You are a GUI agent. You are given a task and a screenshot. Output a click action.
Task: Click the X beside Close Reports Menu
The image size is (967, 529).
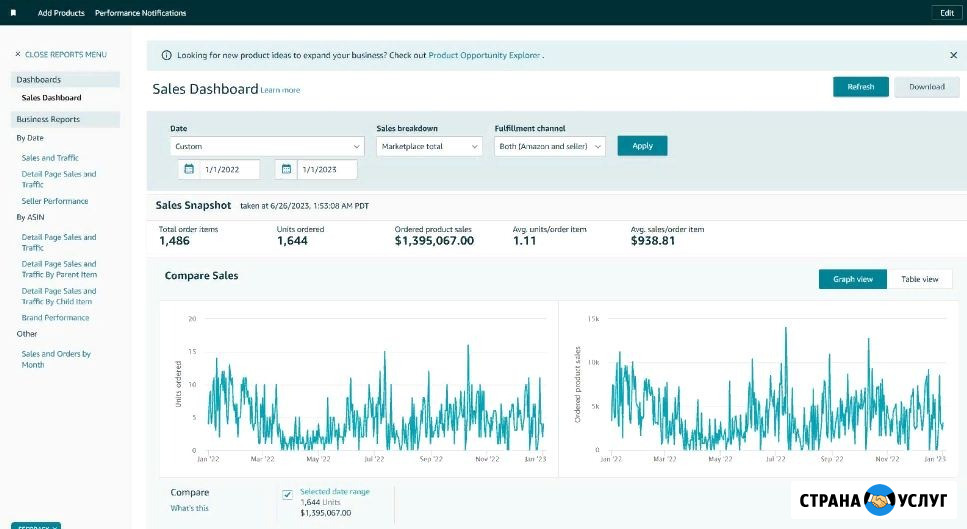[18, 54]
